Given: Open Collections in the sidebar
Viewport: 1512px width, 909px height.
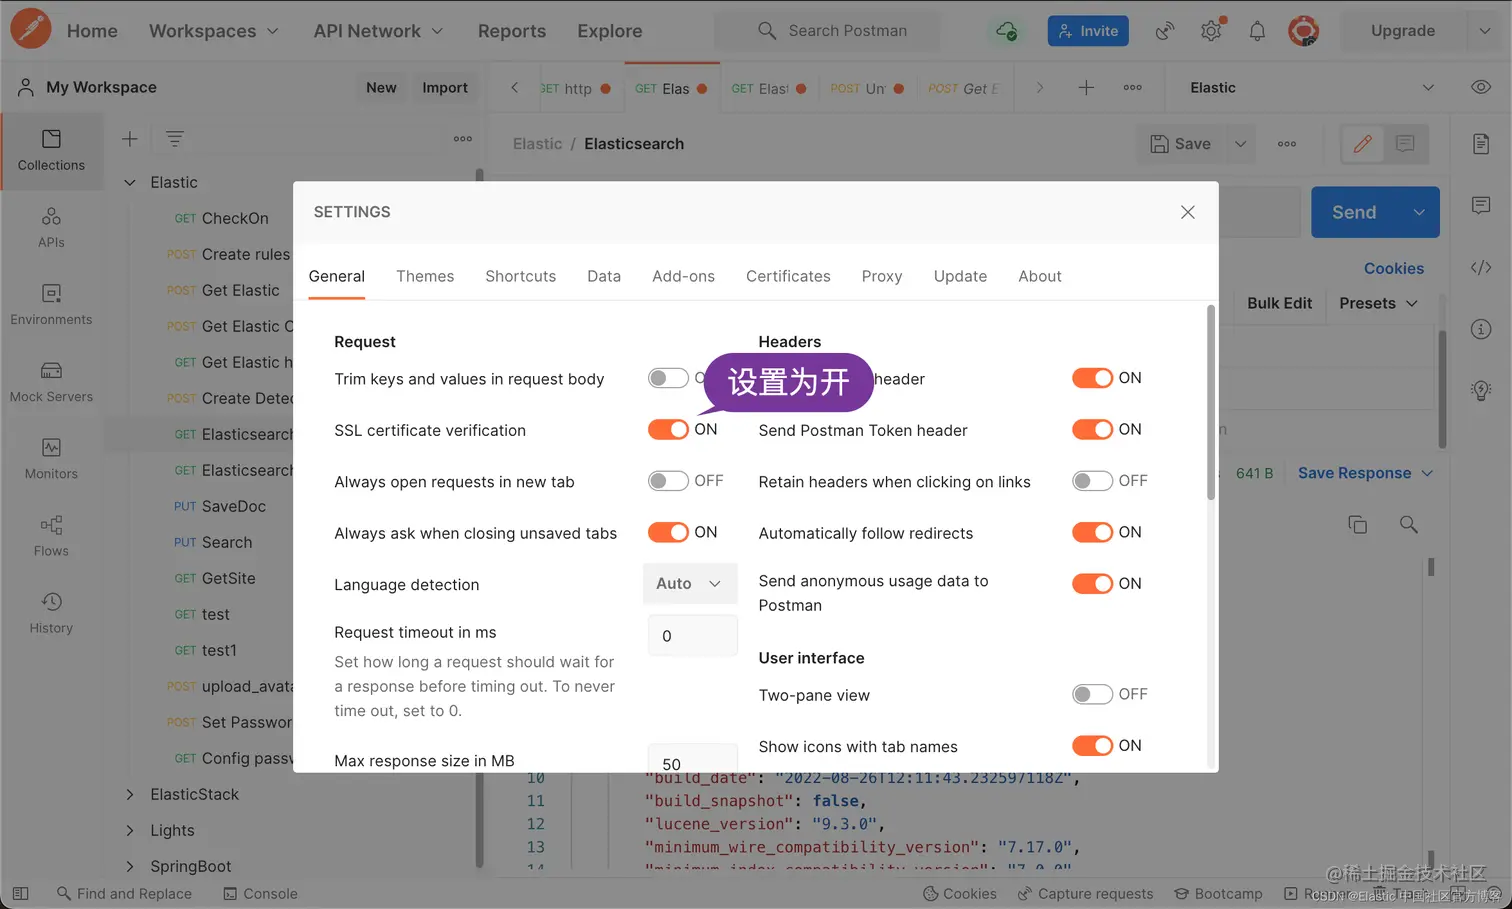Looking at the screenshot, I should coord(51,150).
